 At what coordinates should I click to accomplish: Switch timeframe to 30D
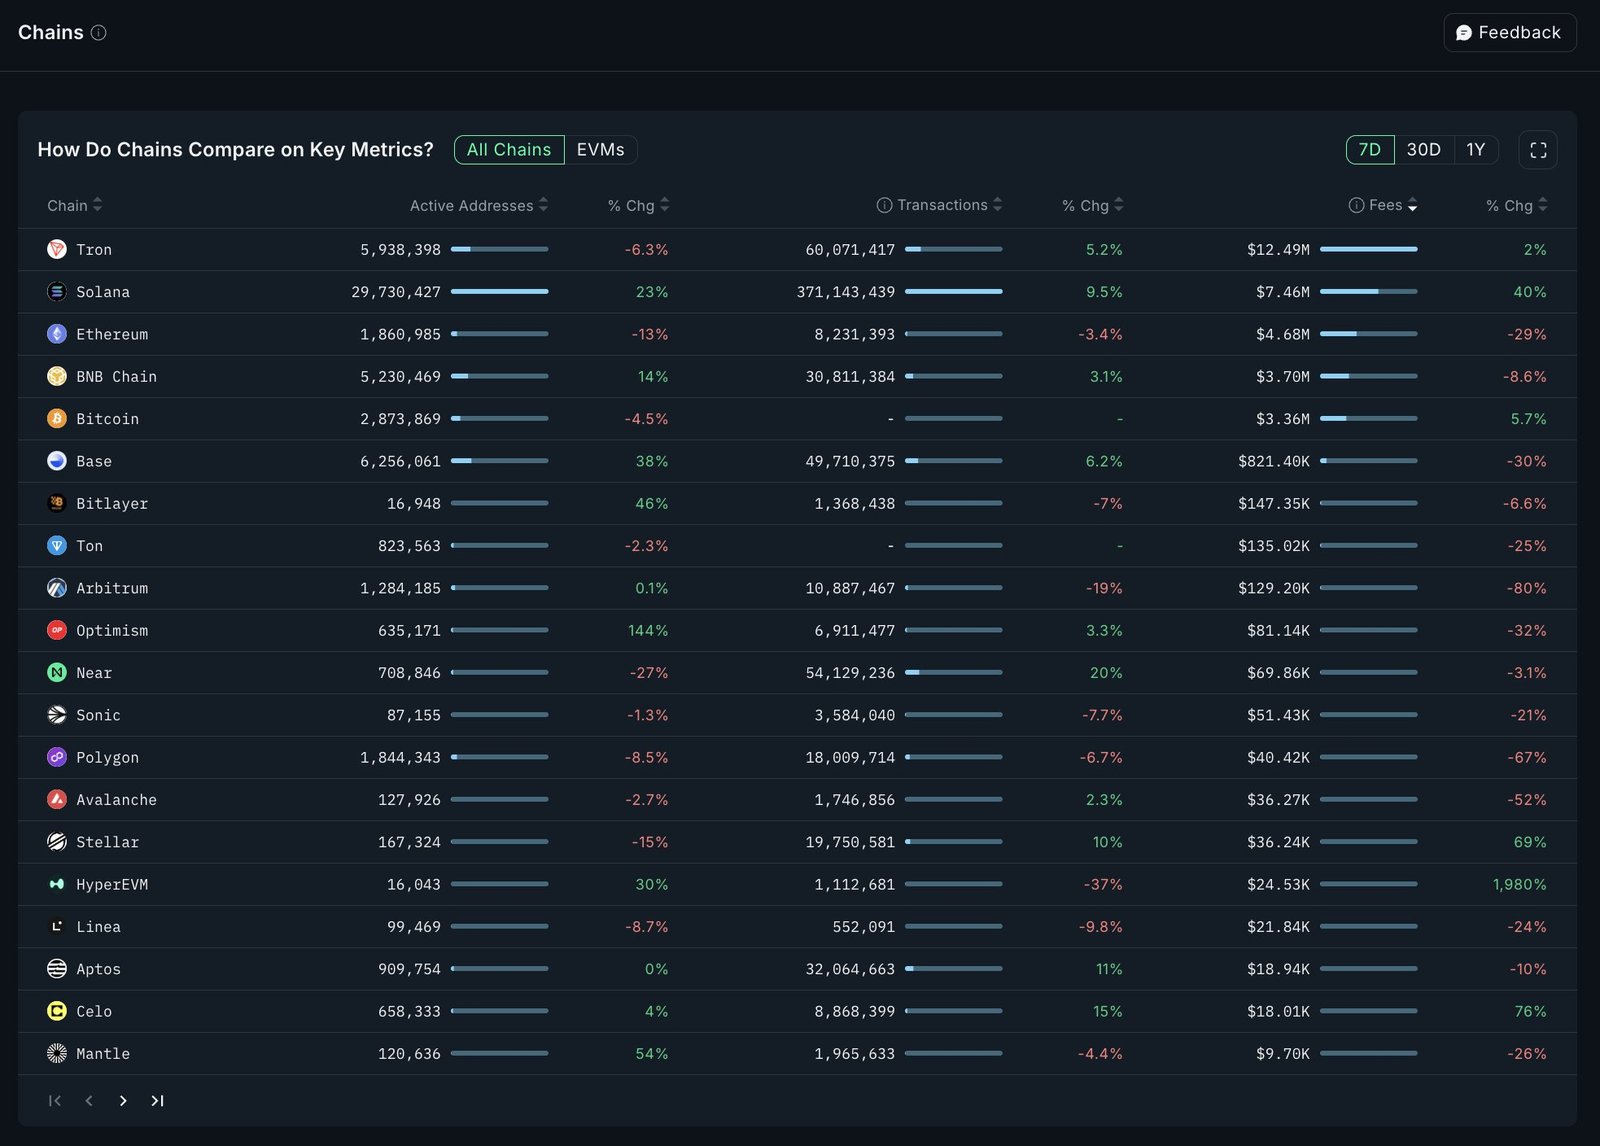point(1423,150)
